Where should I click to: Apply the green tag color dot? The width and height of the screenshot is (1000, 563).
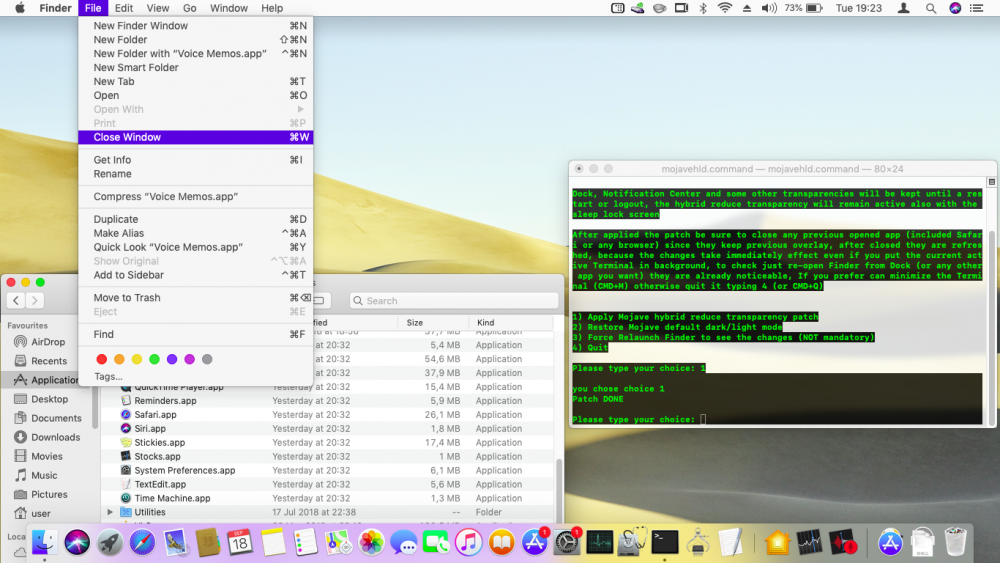[x=154, y=360]
